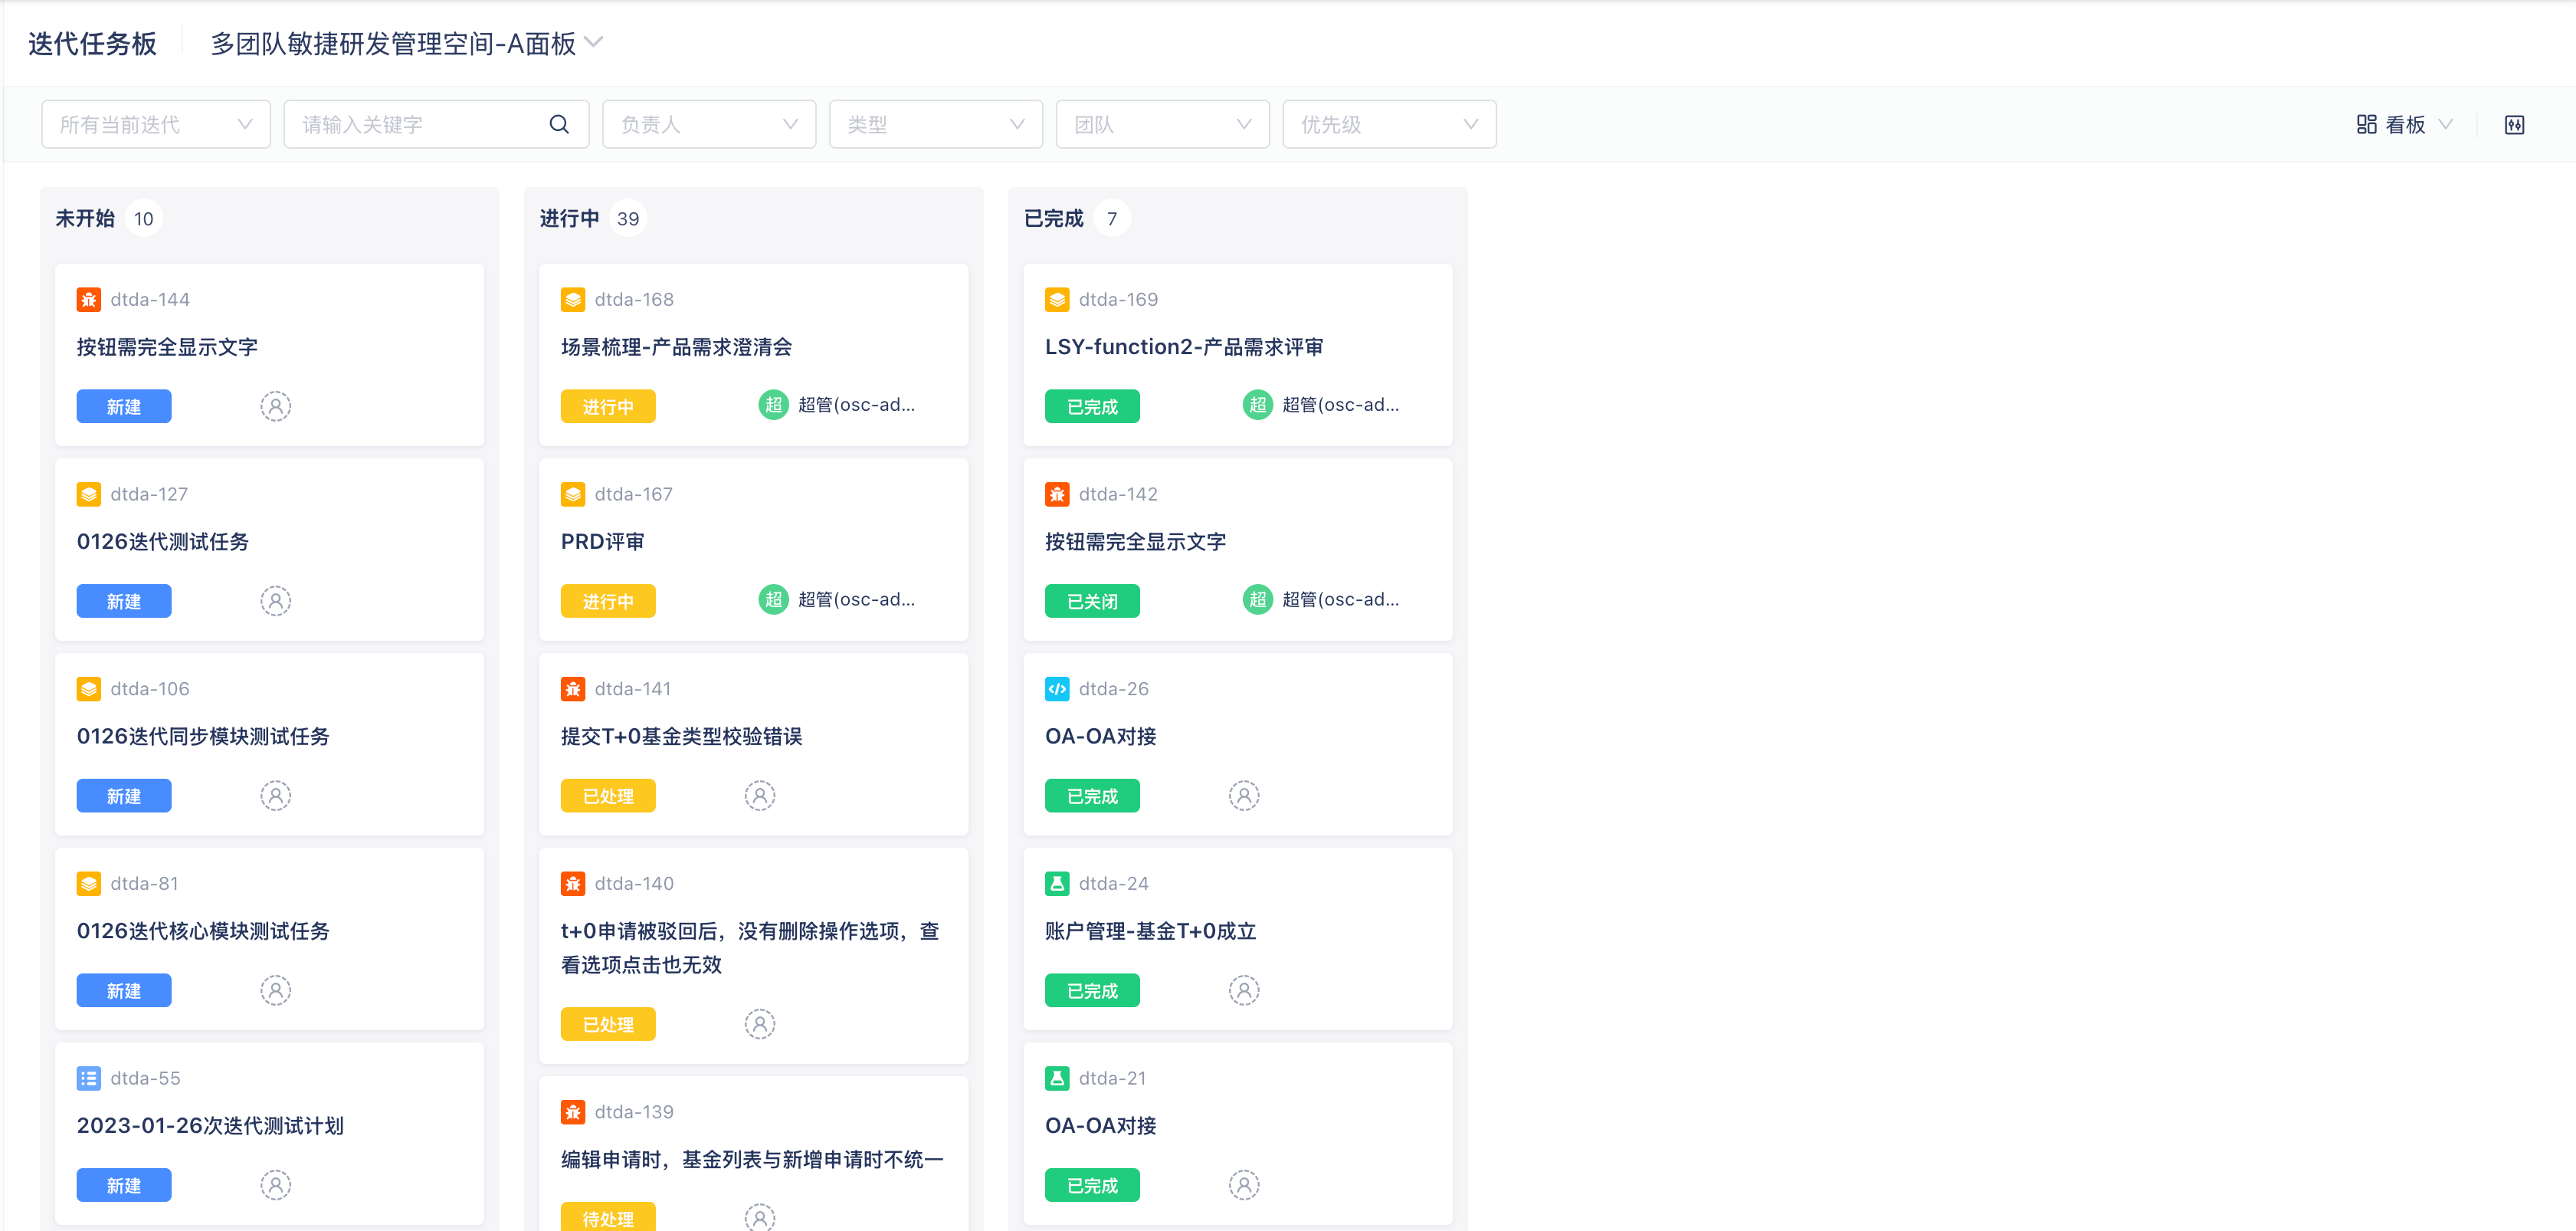Click the unassigned avatar on dtda-24

coord(1244,990)
